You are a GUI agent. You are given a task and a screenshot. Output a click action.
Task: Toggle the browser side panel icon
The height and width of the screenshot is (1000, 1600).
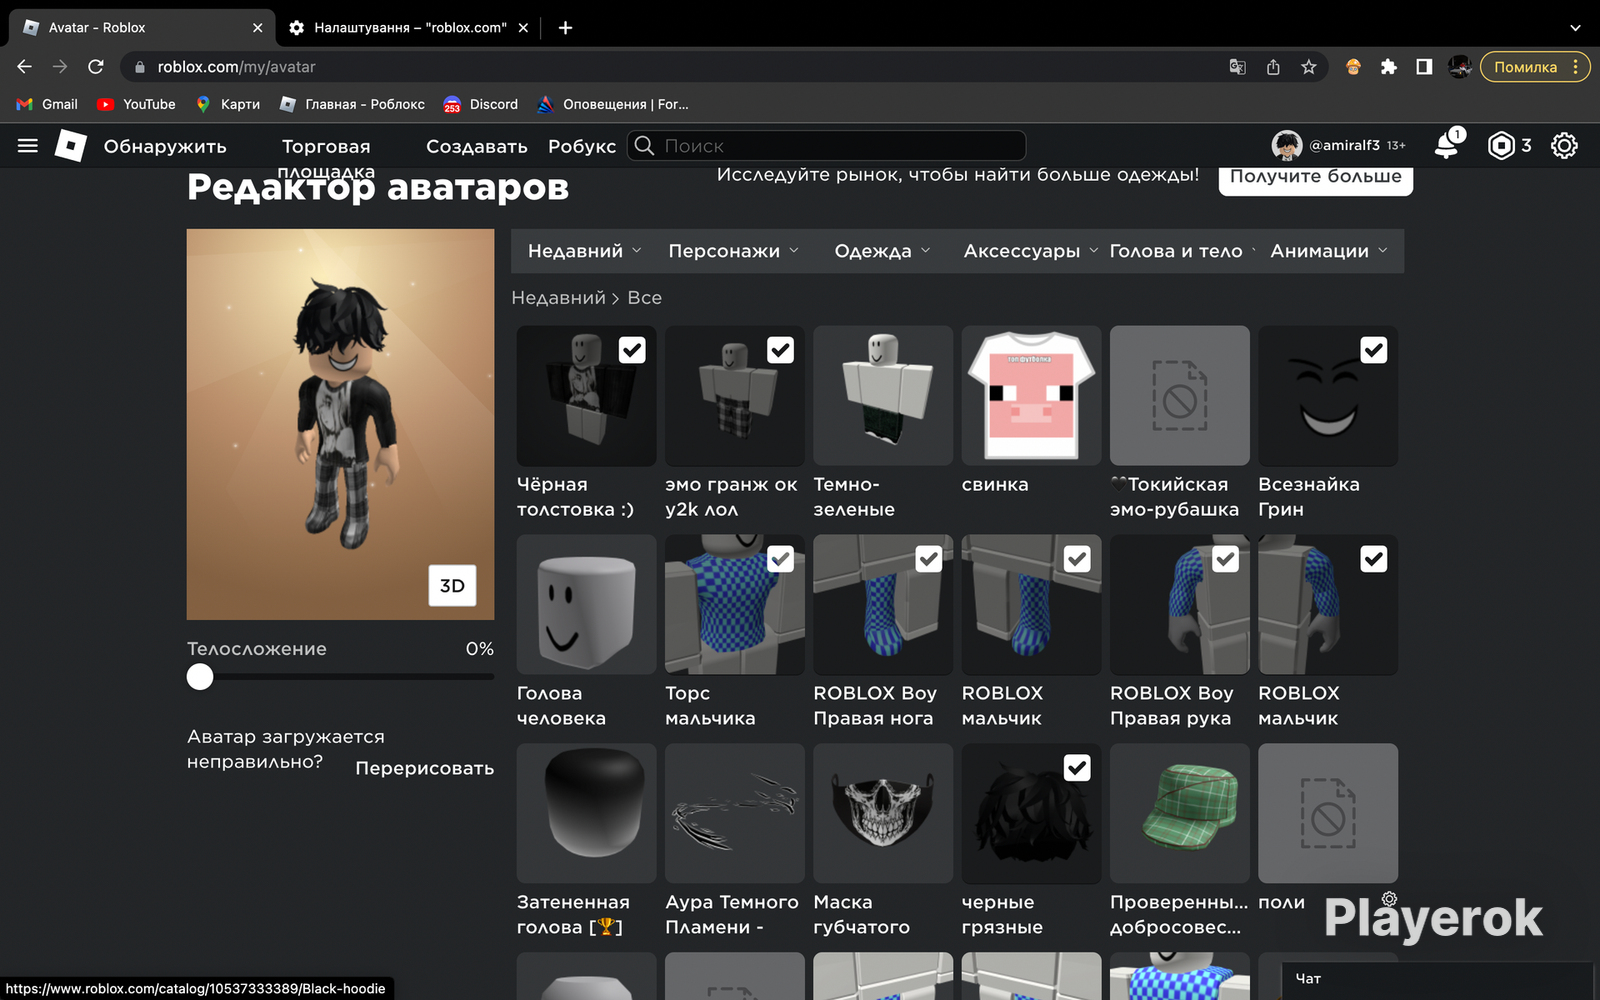click(1424, 67)
